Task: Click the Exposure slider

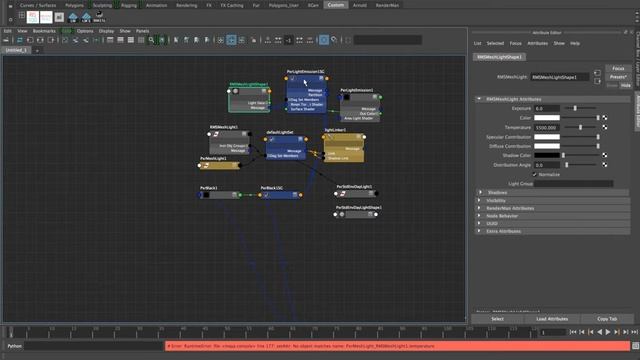Action: coord(581,109)
